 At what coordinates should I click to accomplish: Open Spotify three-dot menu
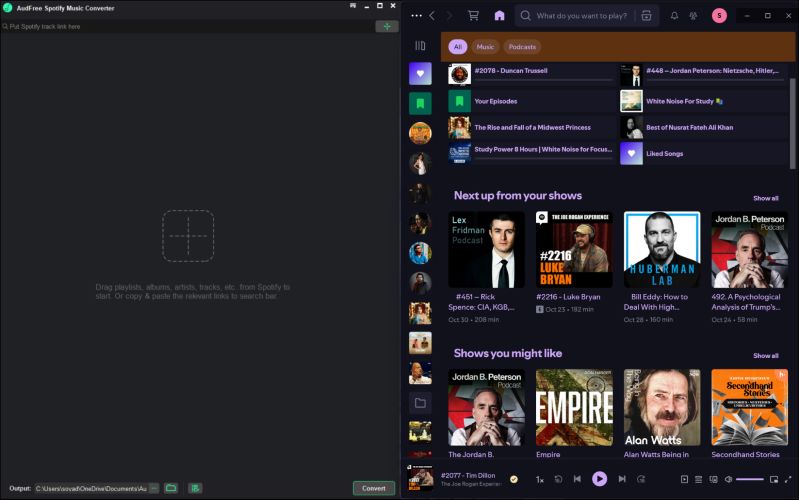coord(416,16)
